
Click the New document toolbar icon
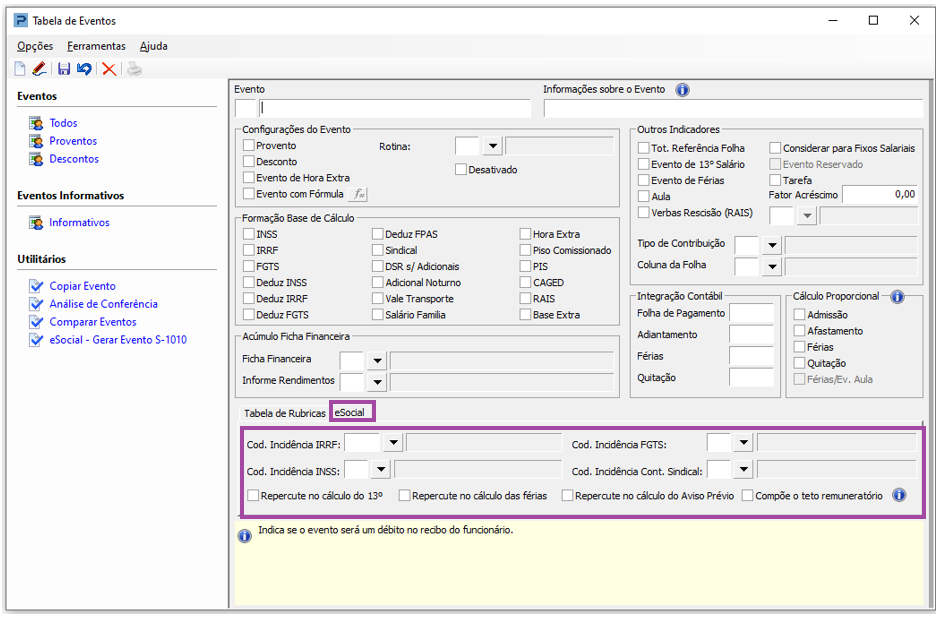(x=20, y=69)
